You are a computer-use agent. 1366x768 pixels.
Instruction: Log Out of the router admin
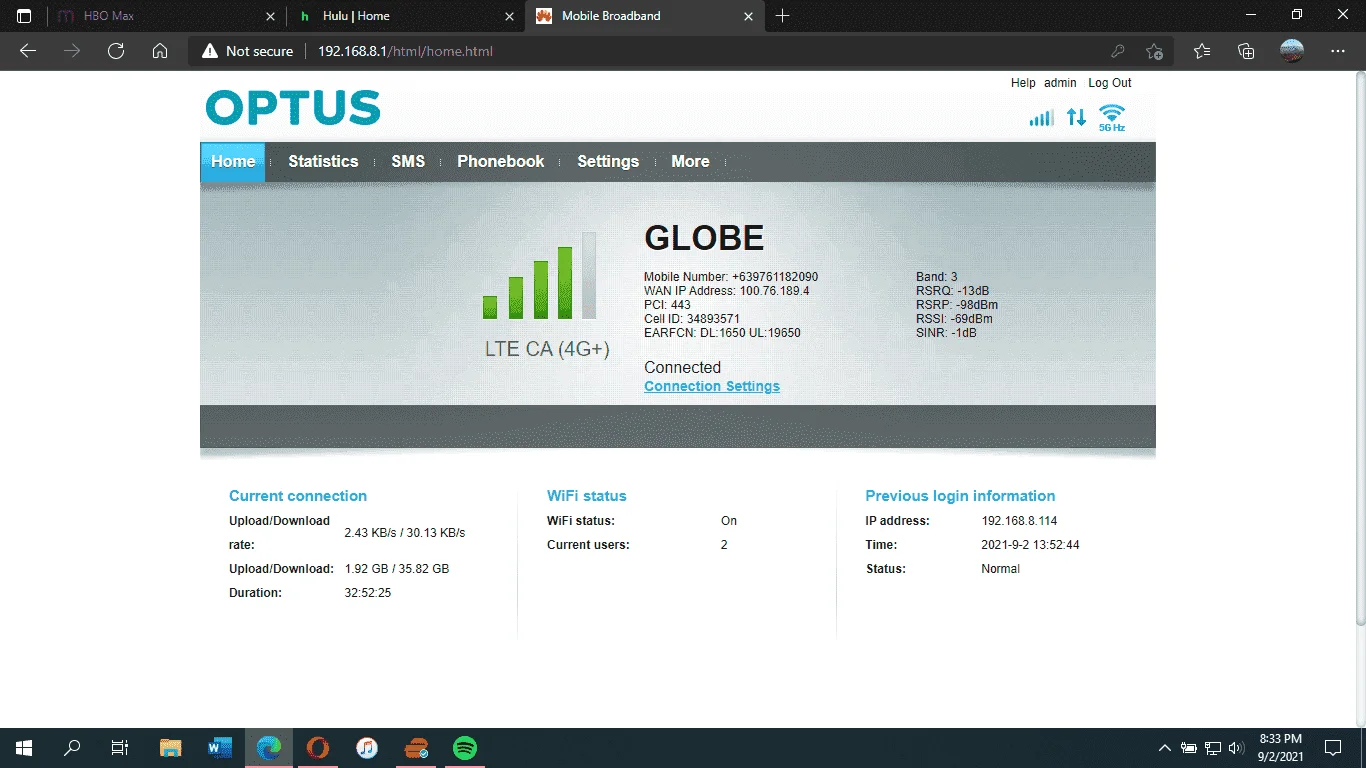pos(1110,83)
